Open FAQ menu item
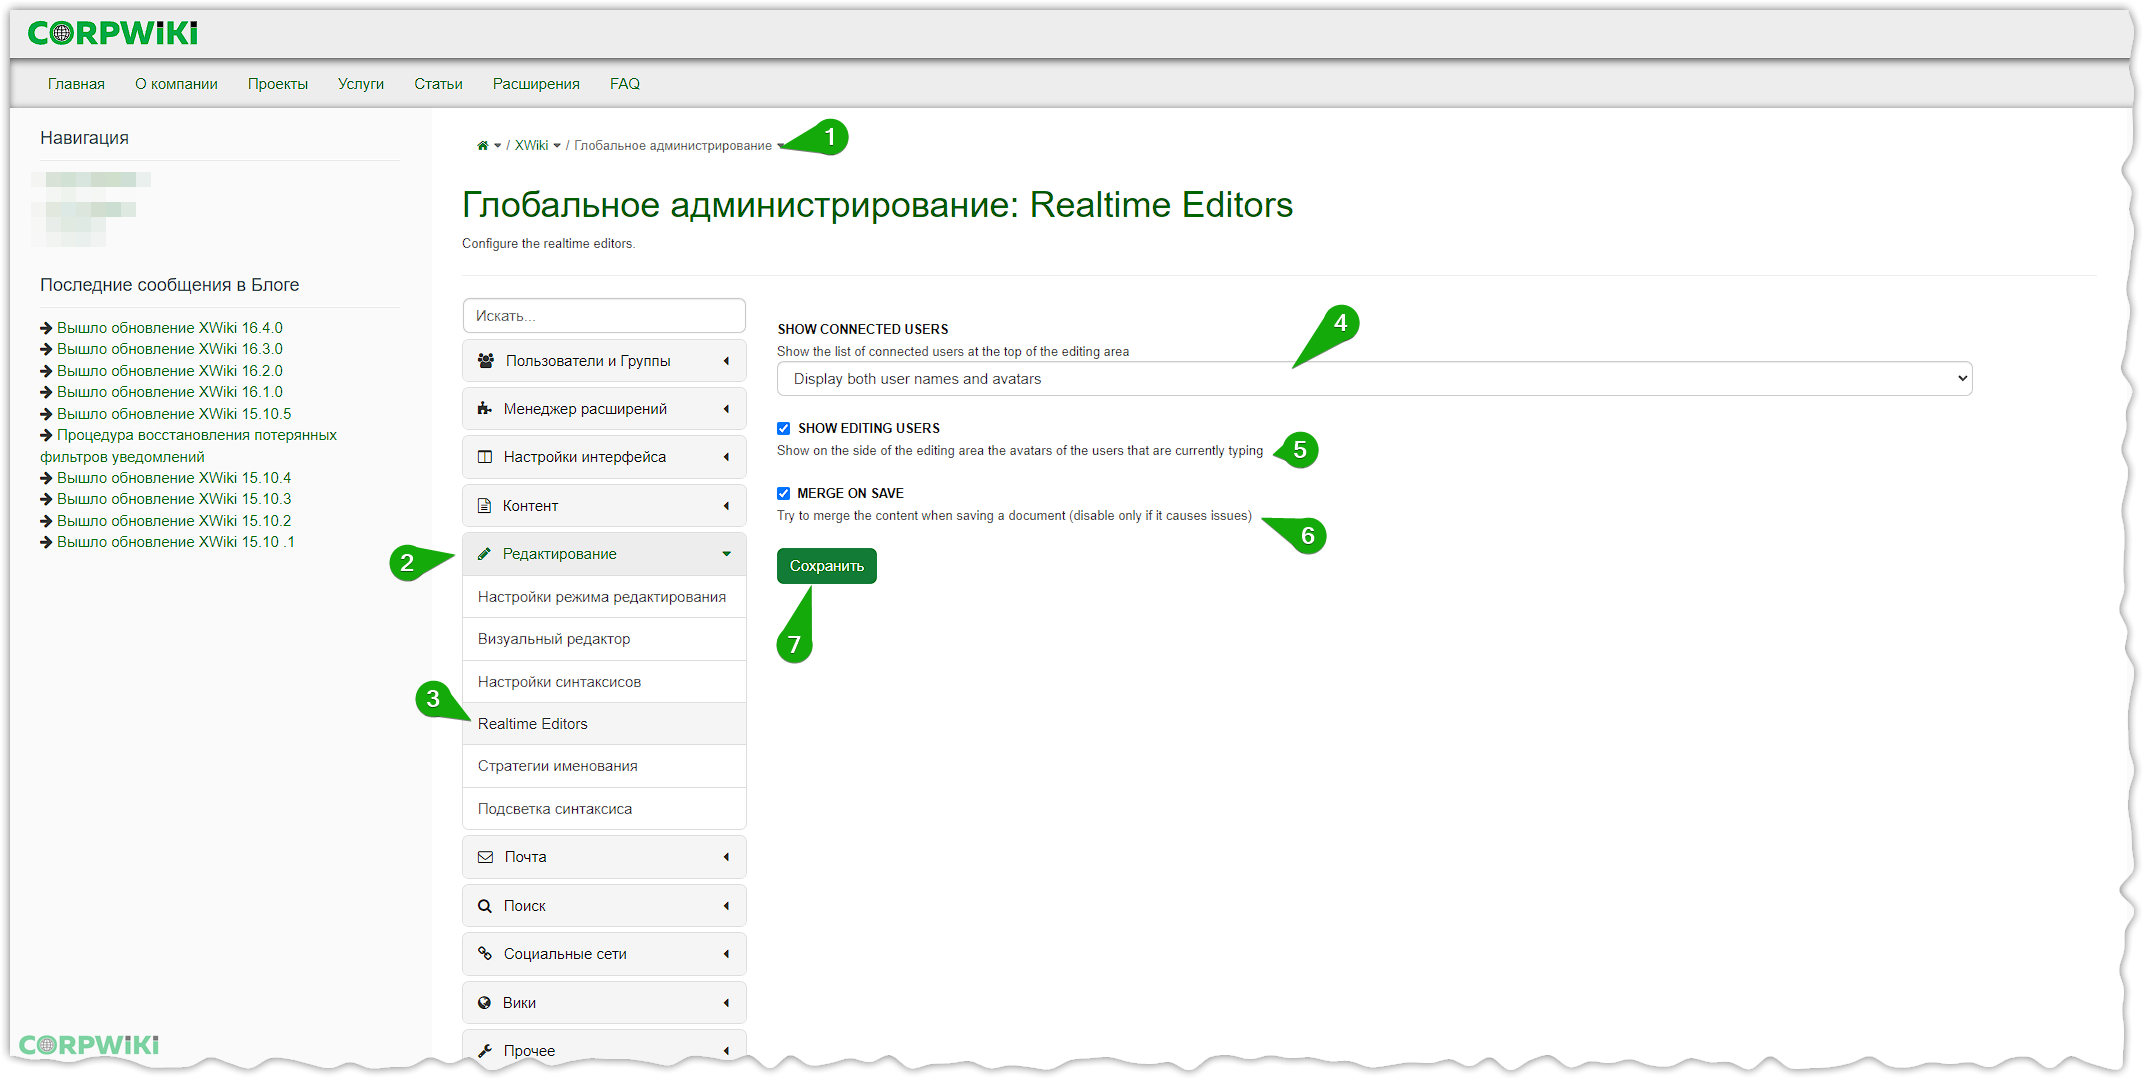2144x1080 pixels. point(625,84)
